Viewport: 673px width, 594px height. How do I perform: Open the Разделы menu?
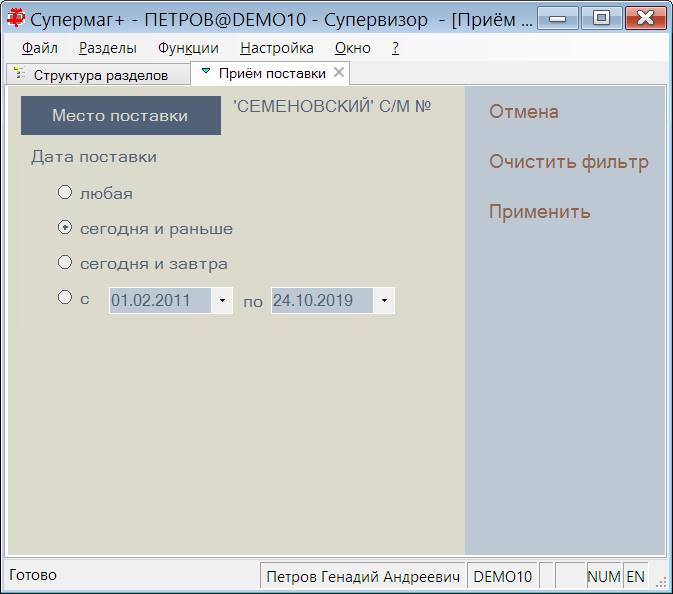[108, 48]
